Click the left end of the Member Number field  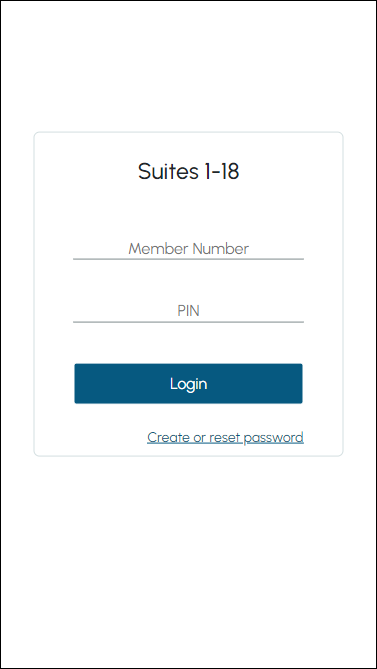click(x=79, y=249)
